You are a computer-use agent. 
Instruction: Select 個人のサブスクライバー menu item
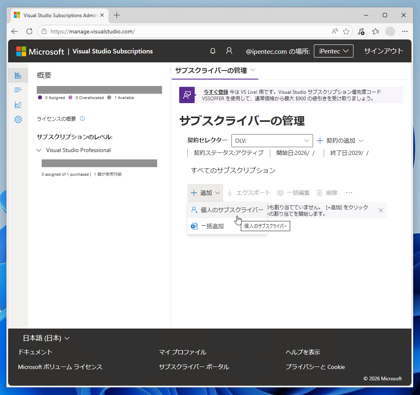(227, 210)
